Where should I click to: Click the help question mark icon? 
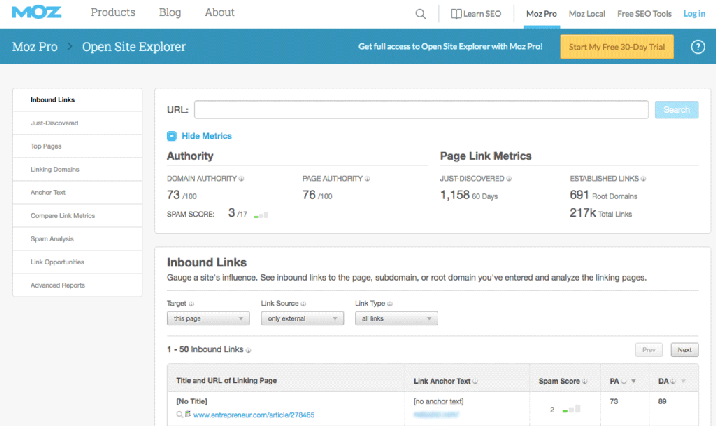[x=698, y=47]
